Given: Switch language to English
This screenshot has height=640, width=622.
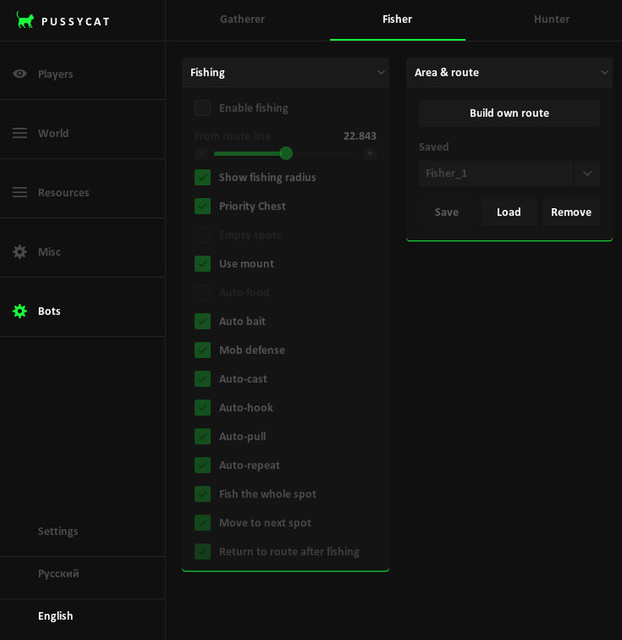Looking at the screenshot, I should [56, 616].
